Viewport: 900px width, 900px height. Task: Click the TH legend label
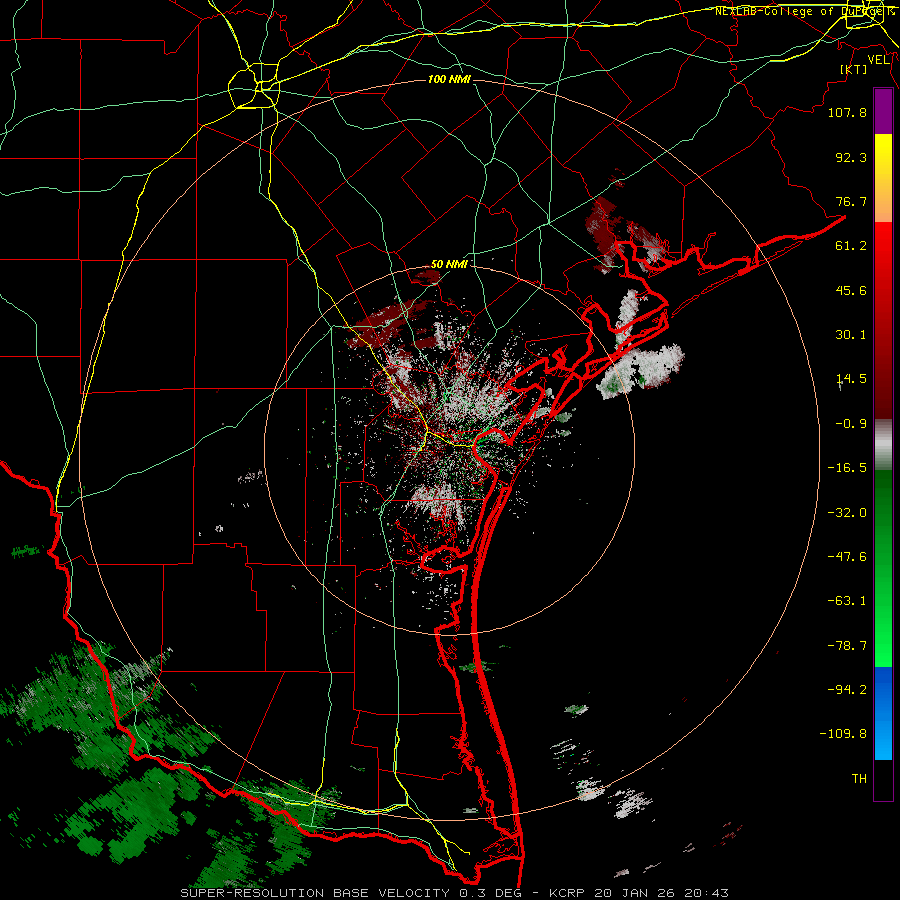(x=859, y=779)
